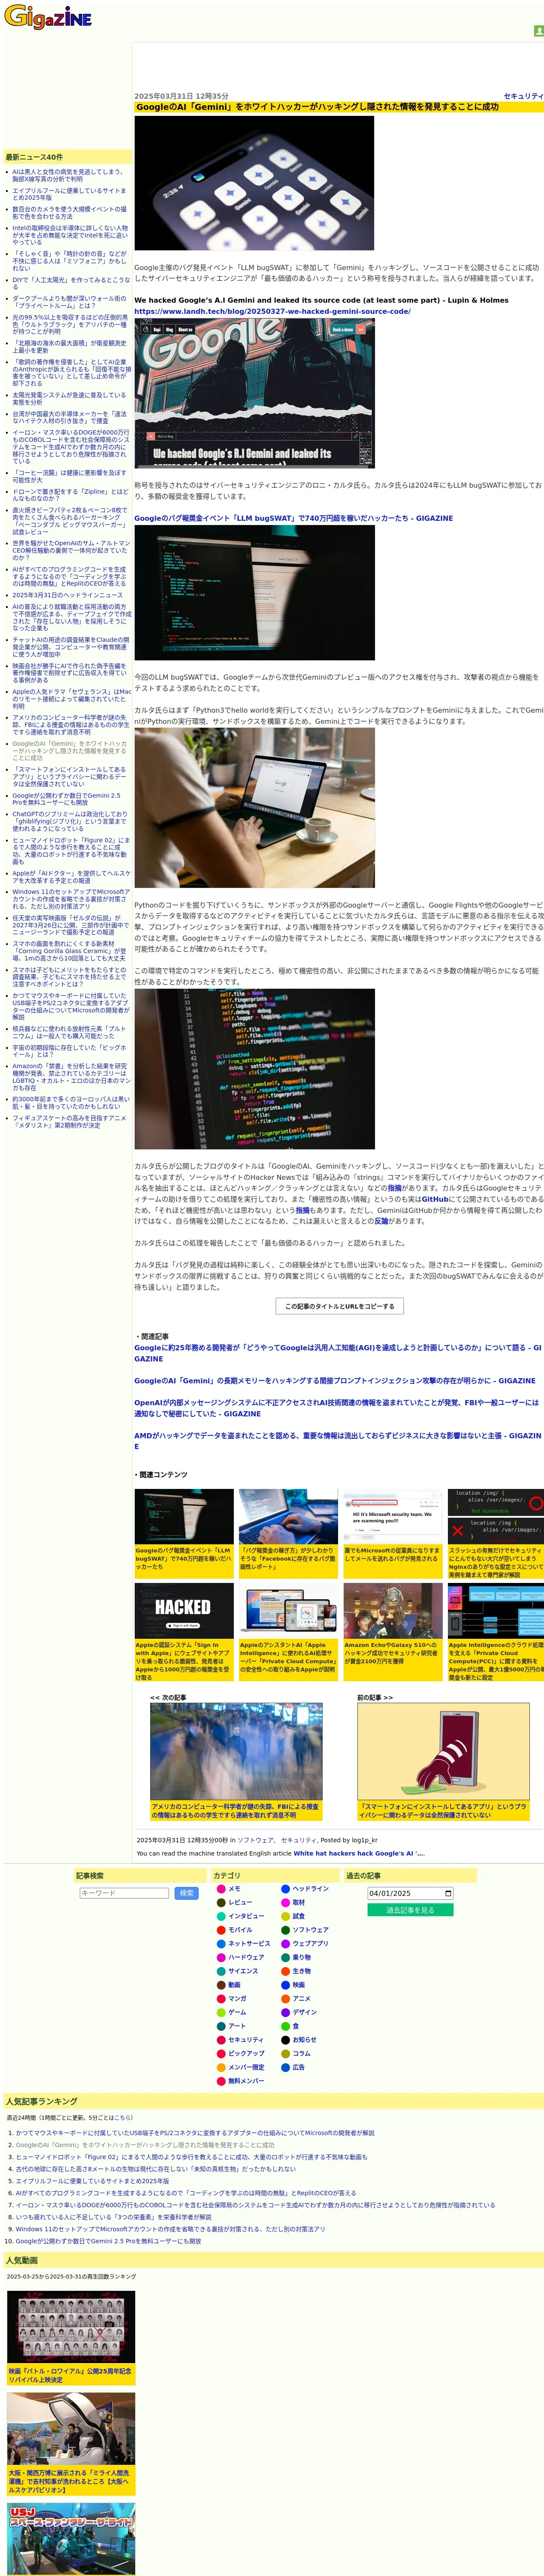Image resolution: width=544 pixels, height=2576 pixels.
Task: Open the Amazon Echo/Galaxy S10 hacking related thumbnail
Action: 393,1610
